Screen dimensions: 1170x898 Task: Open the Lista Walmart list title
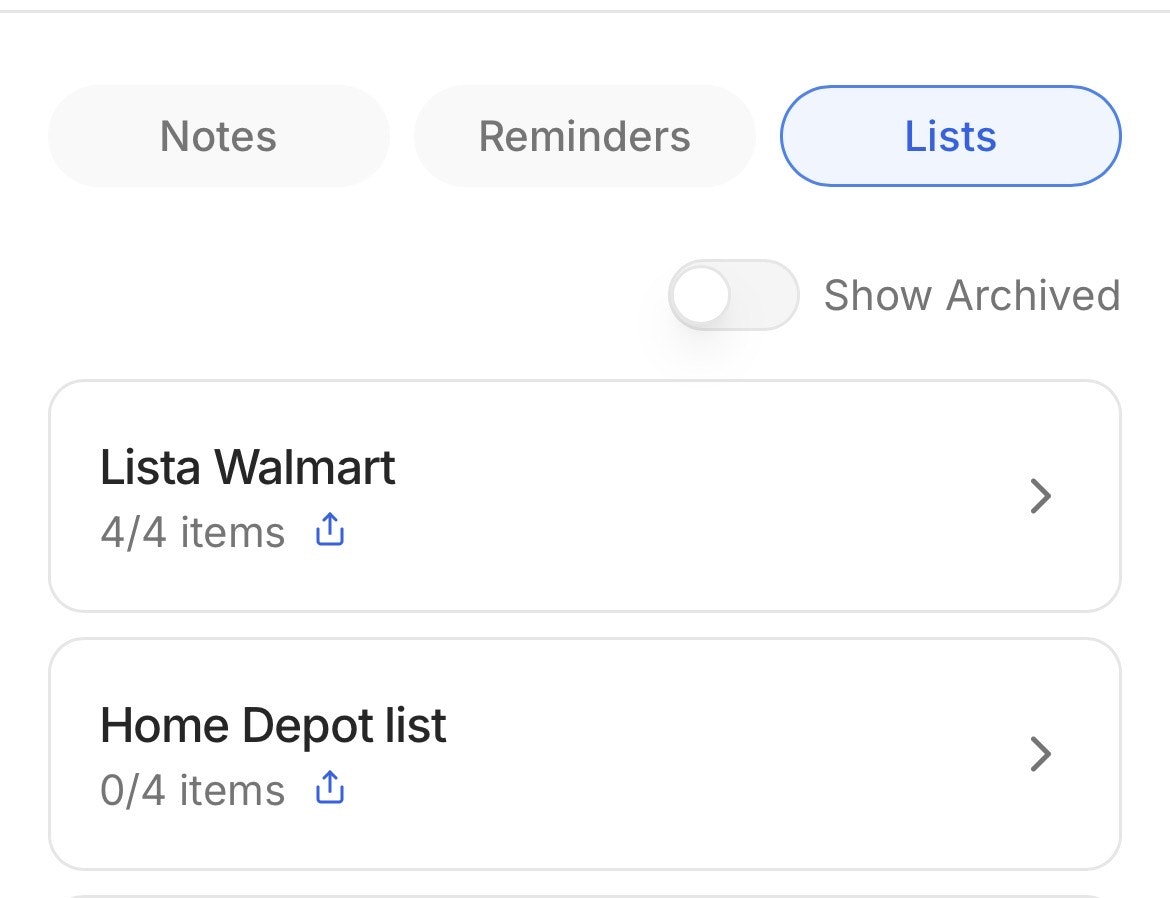tap(248, 467)
